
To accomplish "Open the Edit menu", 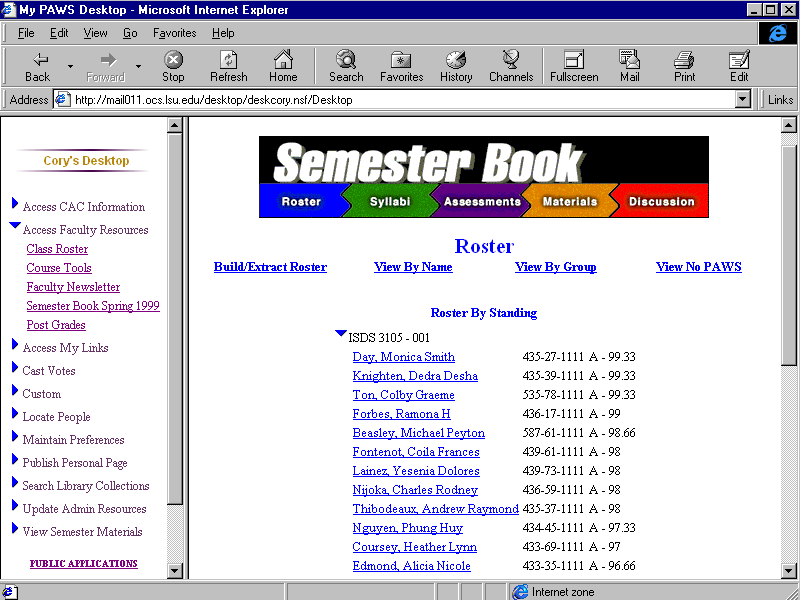I will pyautogui.click(x=59, y=33).
